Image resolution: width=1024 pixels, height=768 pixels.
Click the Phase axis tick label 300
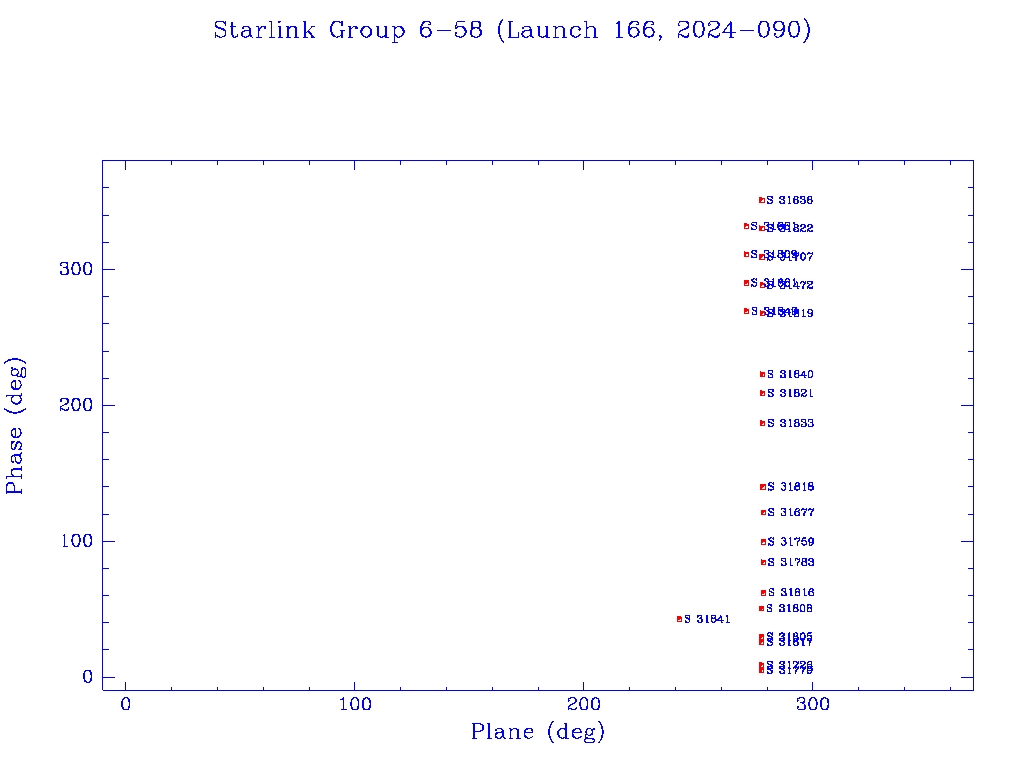click(76, 269)
